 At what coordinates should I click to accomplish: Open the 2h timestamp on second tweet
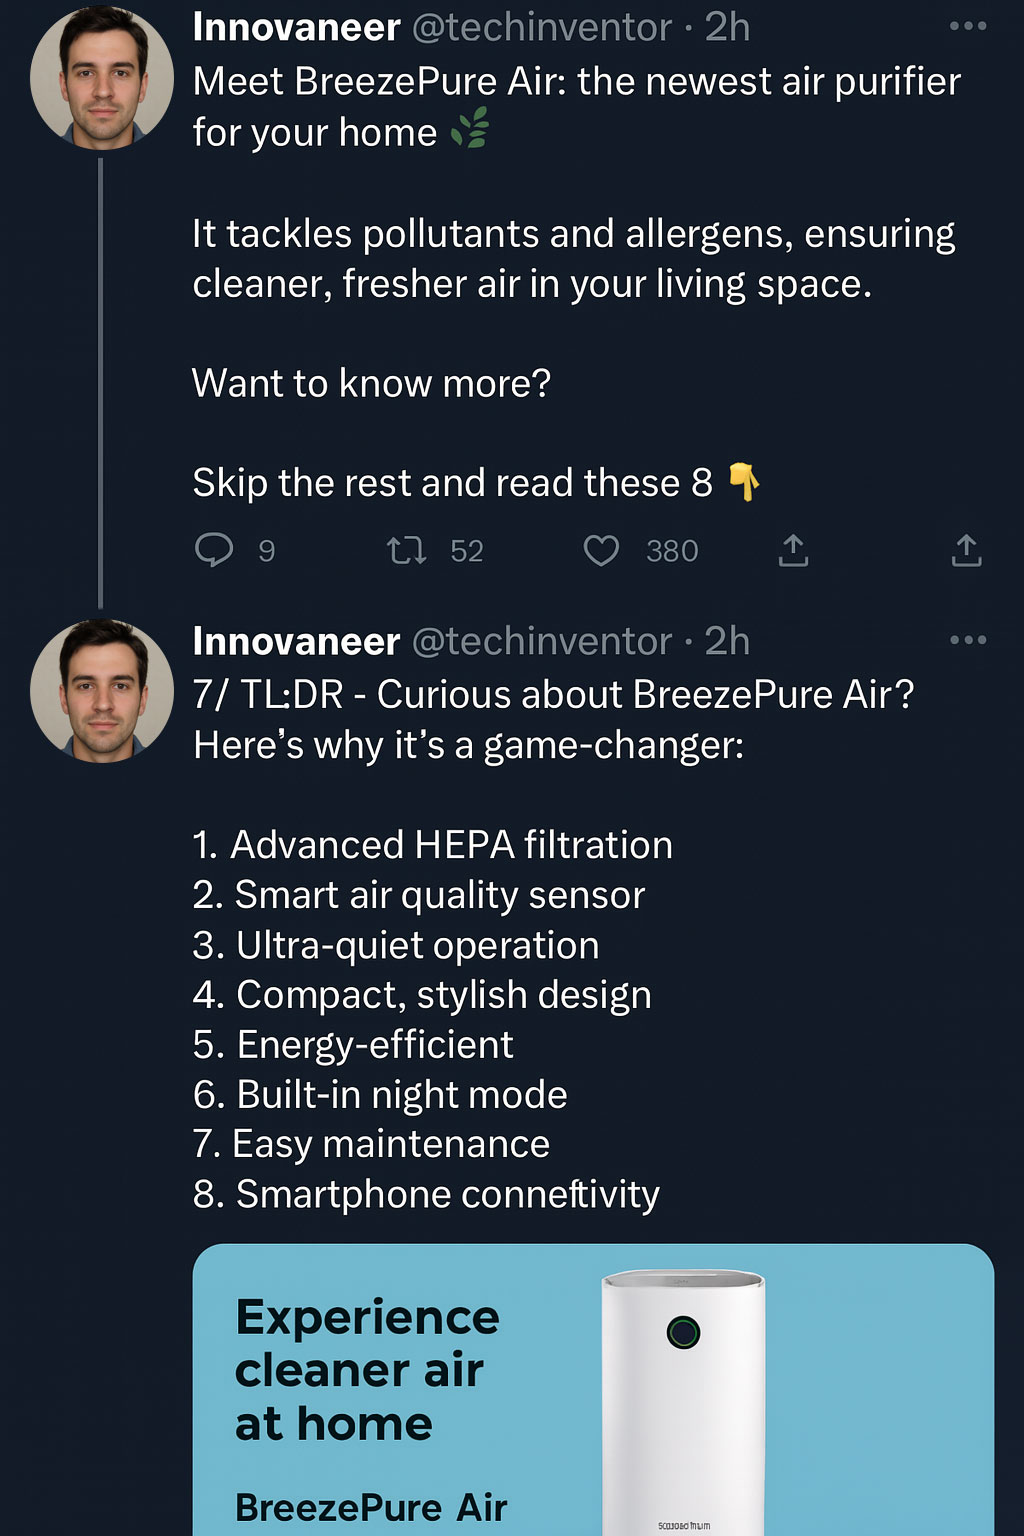(x=727, y=641)
